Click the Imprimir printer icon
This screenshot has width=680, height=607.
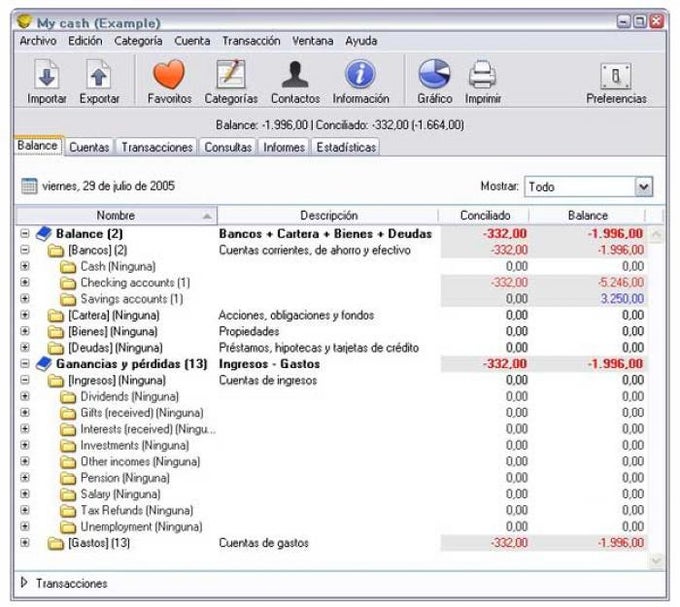(482, 75)
